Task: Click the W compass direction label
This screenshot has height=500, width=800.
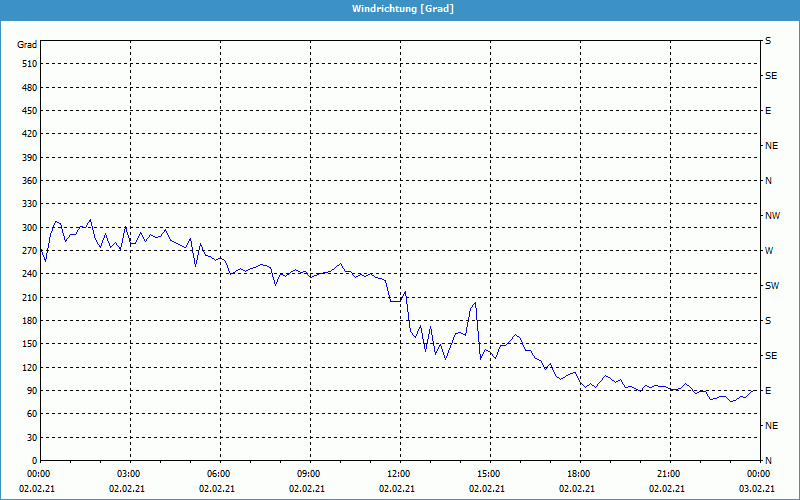Action: (769, 251)
